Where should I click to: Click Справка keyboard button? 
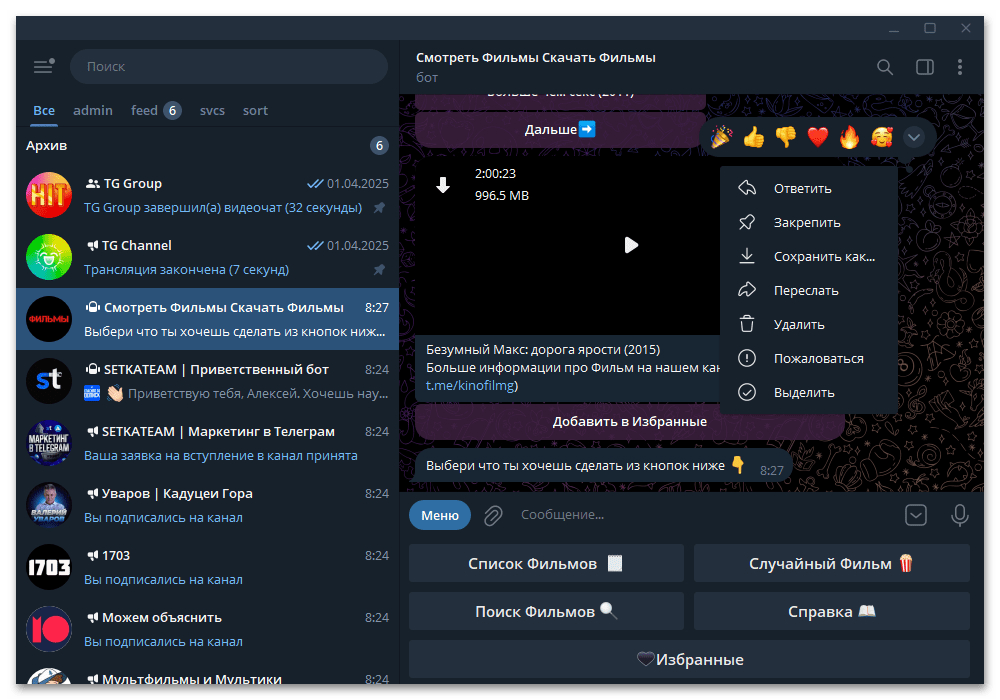(x=832, y=611)
